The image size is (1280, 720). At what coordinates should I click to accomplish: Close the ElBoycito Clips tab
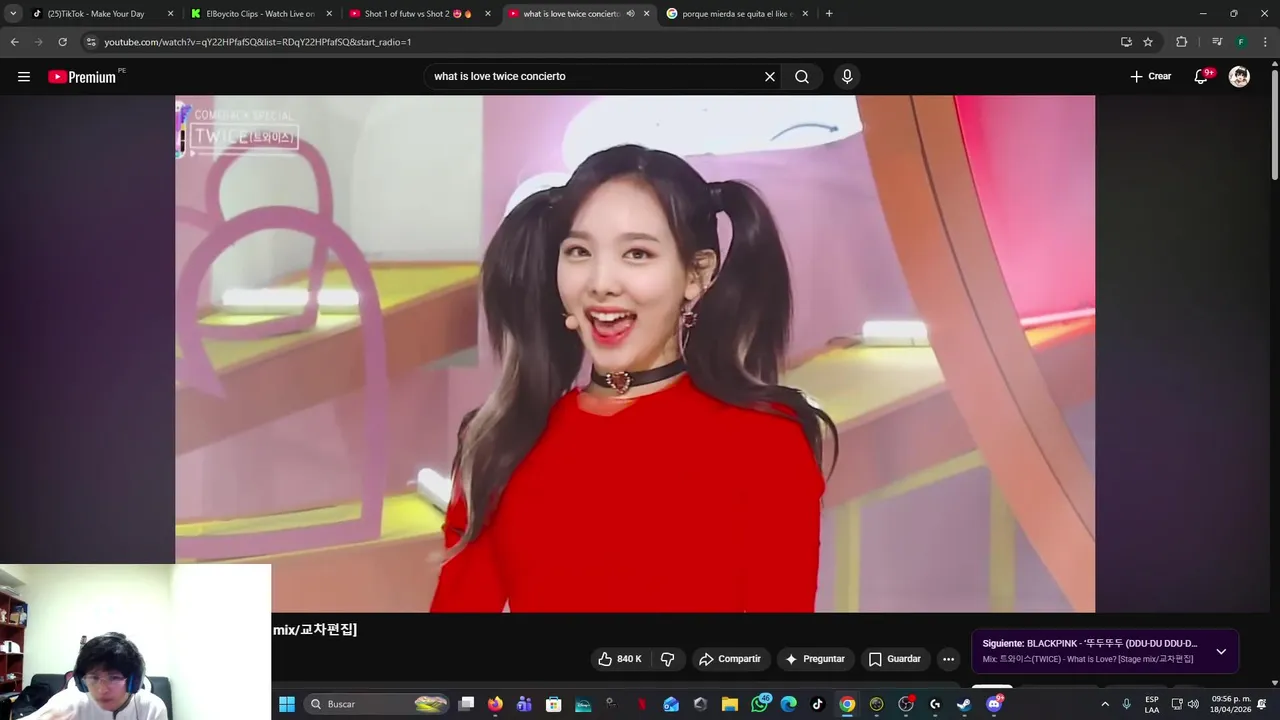pos(328,14)
